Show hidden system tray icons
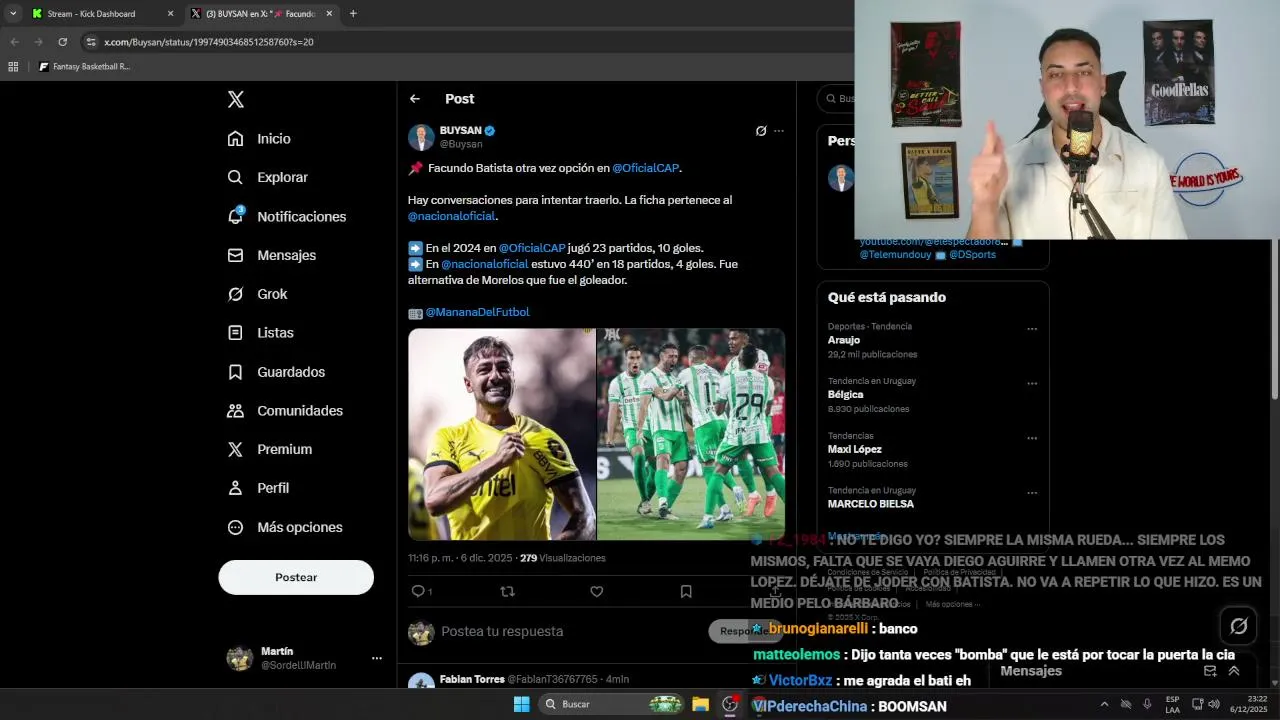The image size is (1280, 720). pyautogui.click(x=1104, y=704)
